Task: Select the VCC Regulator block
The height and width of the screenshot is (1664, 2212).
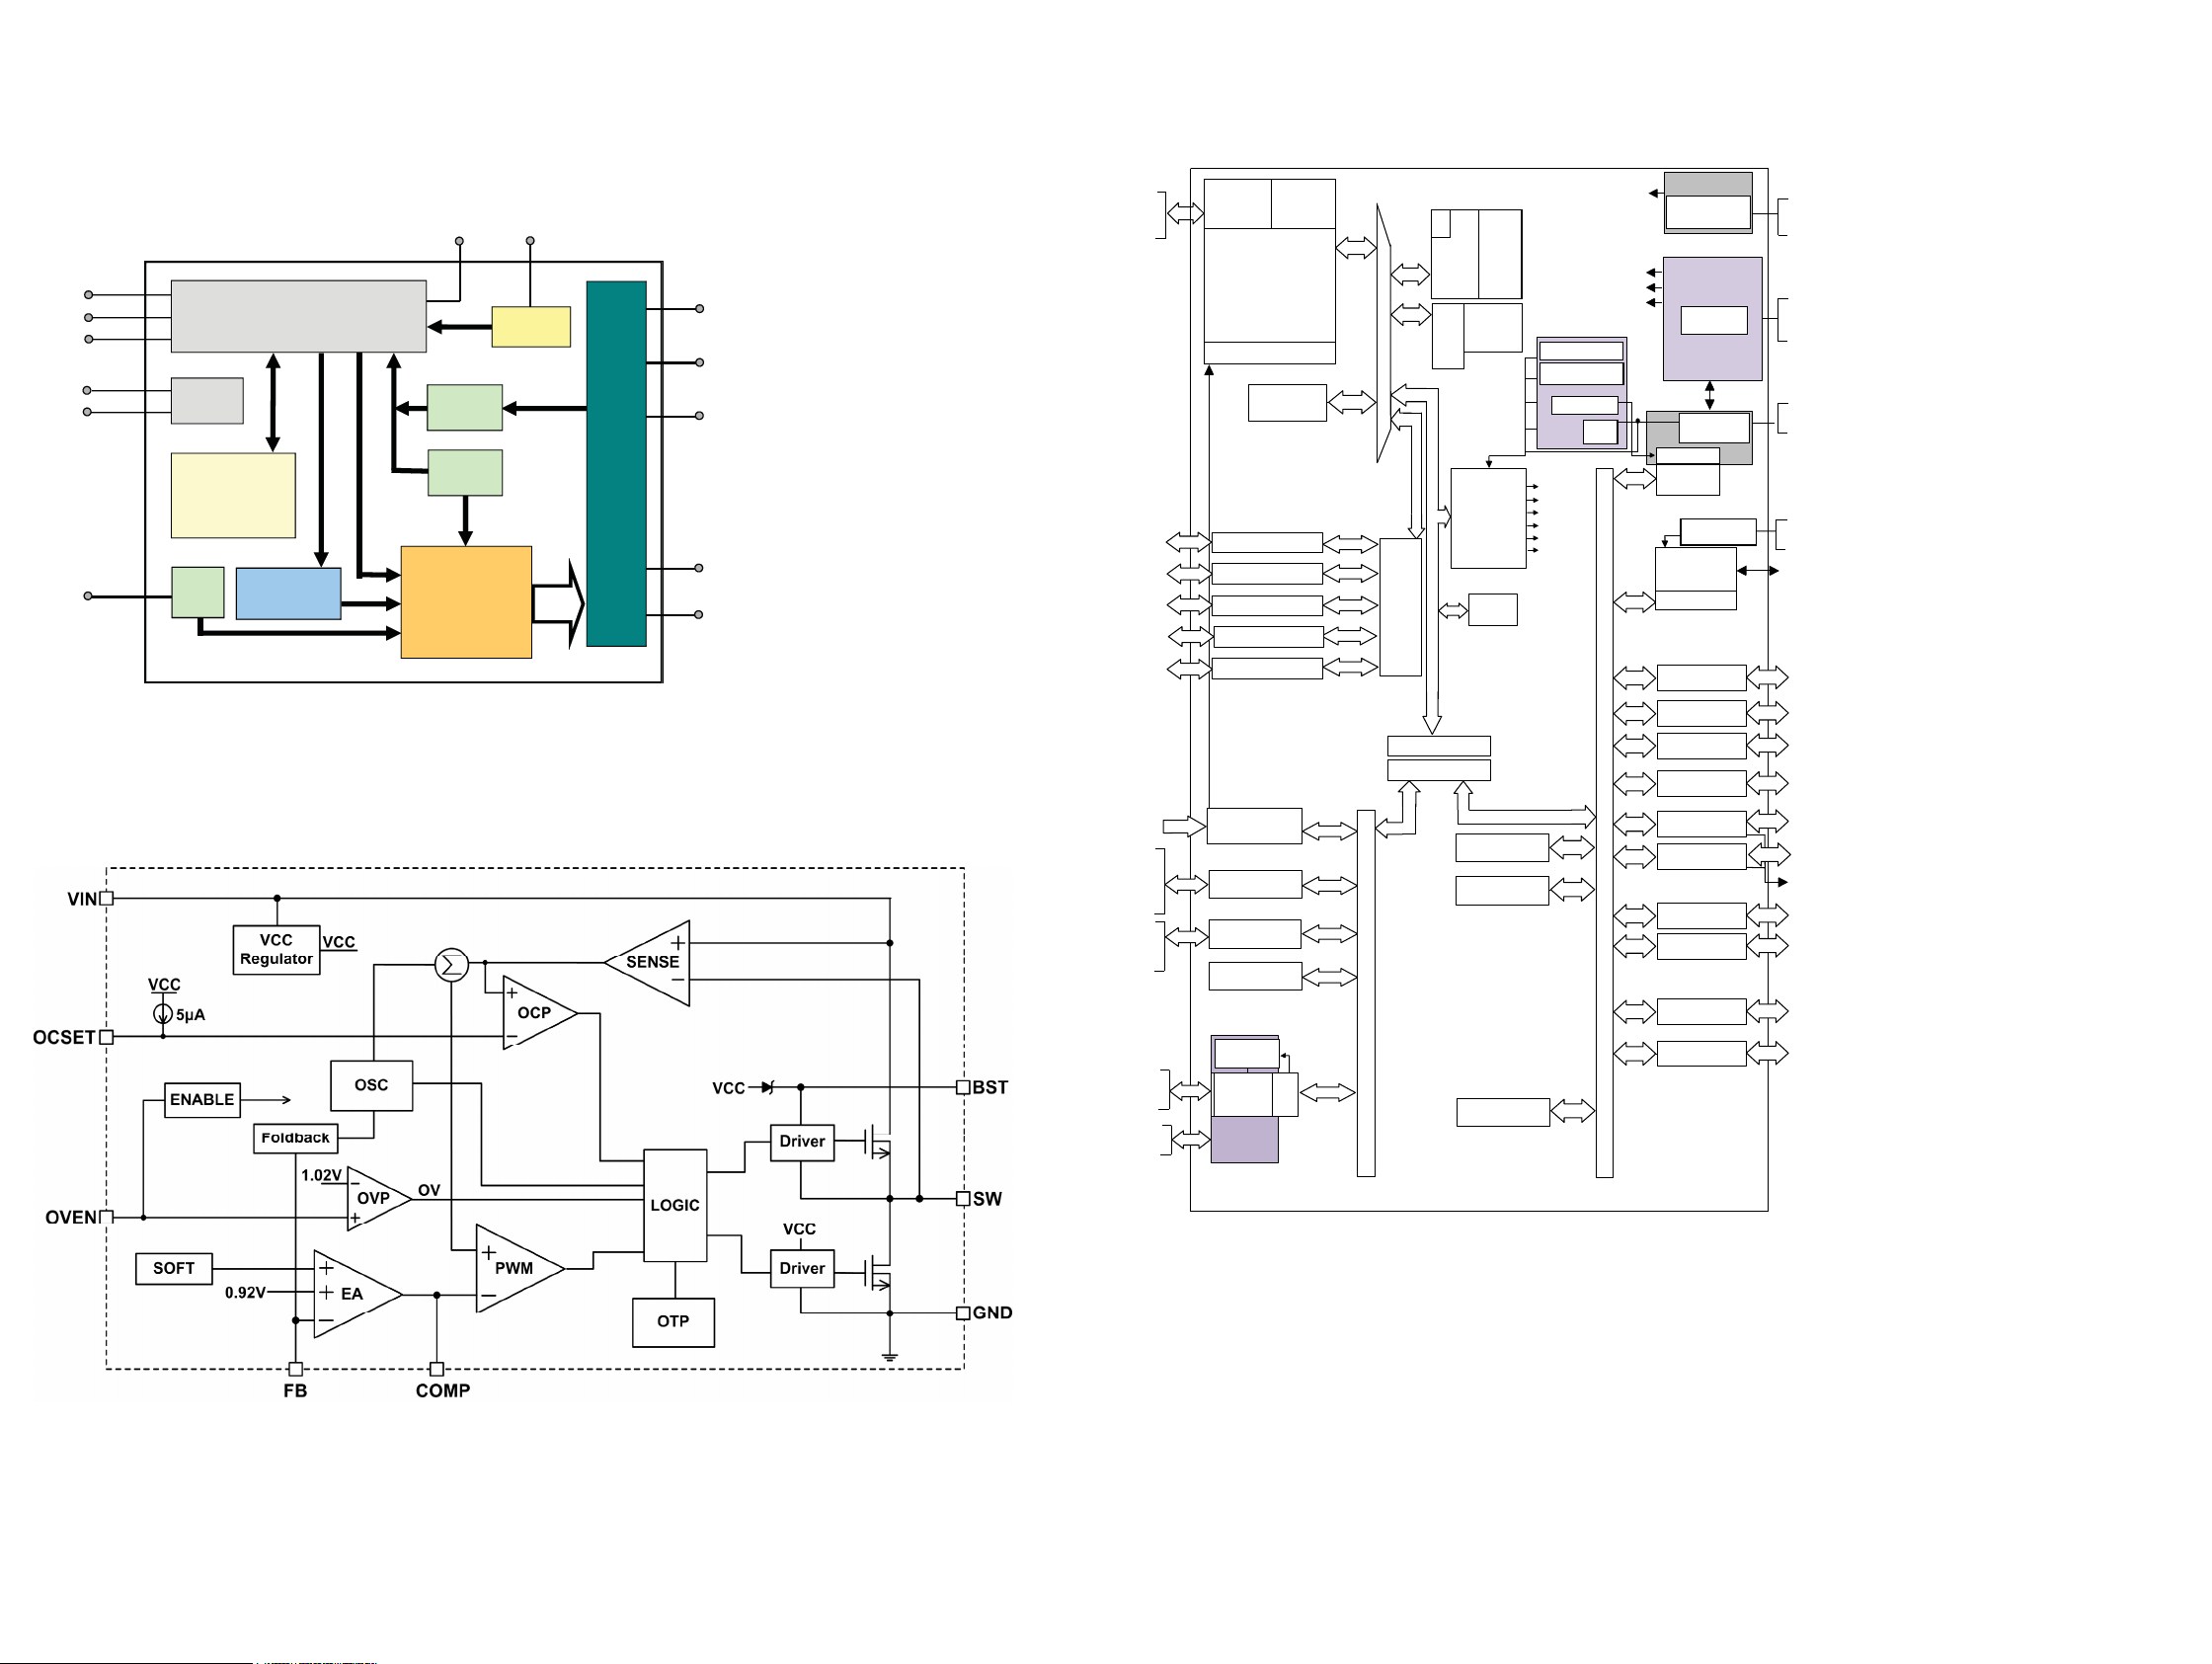Action: (x=276, y=950)
